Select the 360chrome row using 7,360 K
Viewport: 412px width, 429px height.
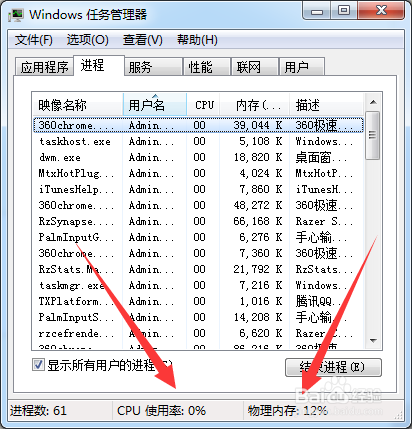198,253
